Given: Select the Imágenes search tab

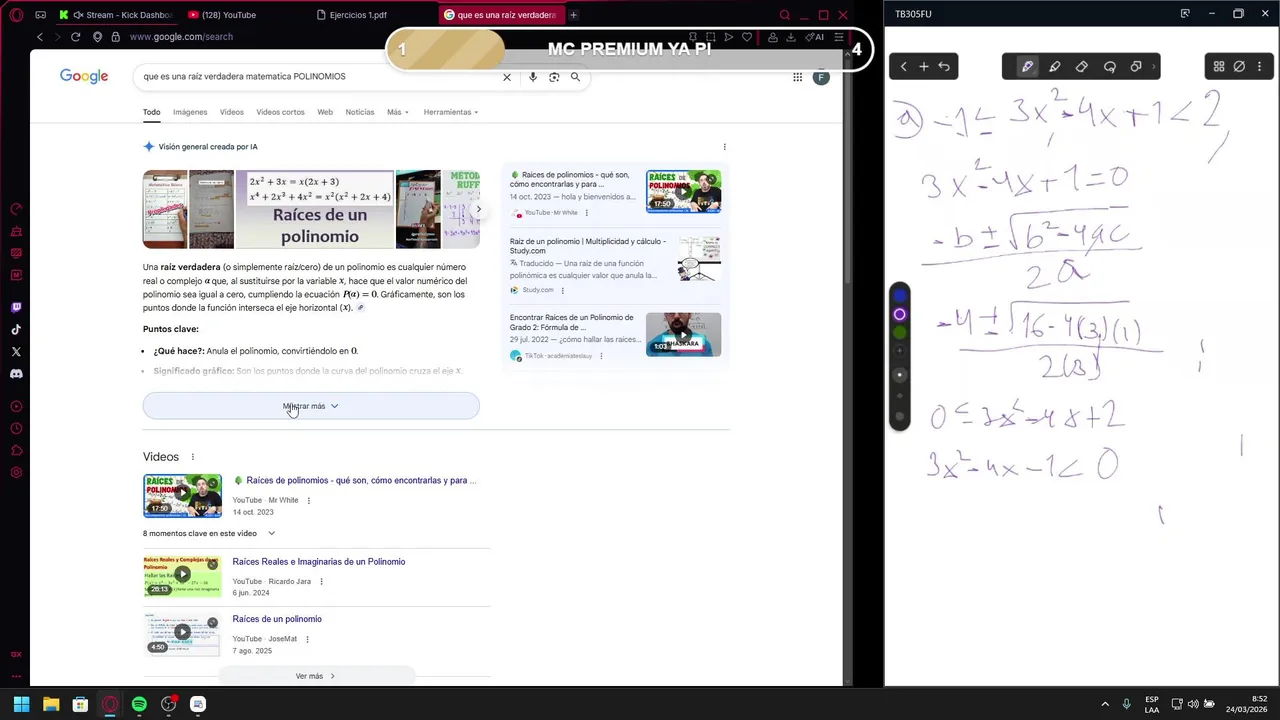Looking at the screenshot, I should point(190,112).
